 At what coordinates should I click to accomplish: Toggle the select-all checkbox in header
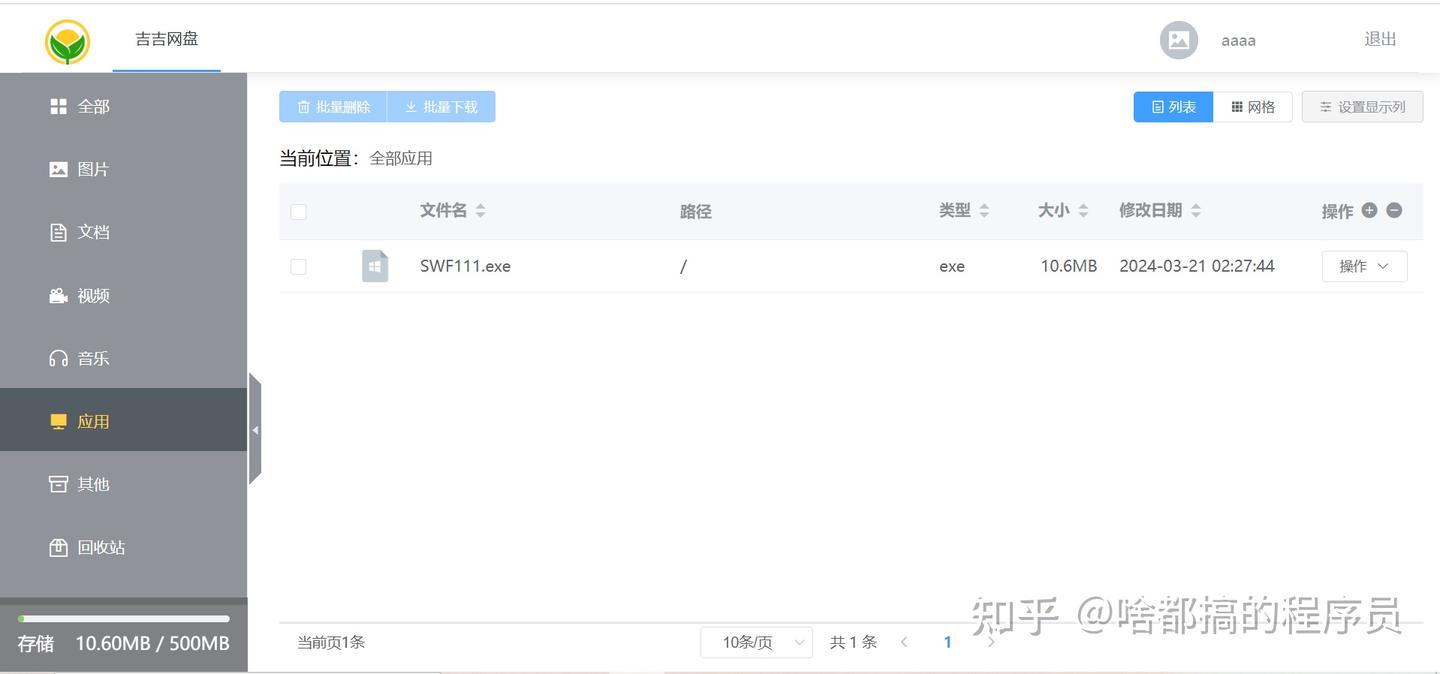point(298,211)
